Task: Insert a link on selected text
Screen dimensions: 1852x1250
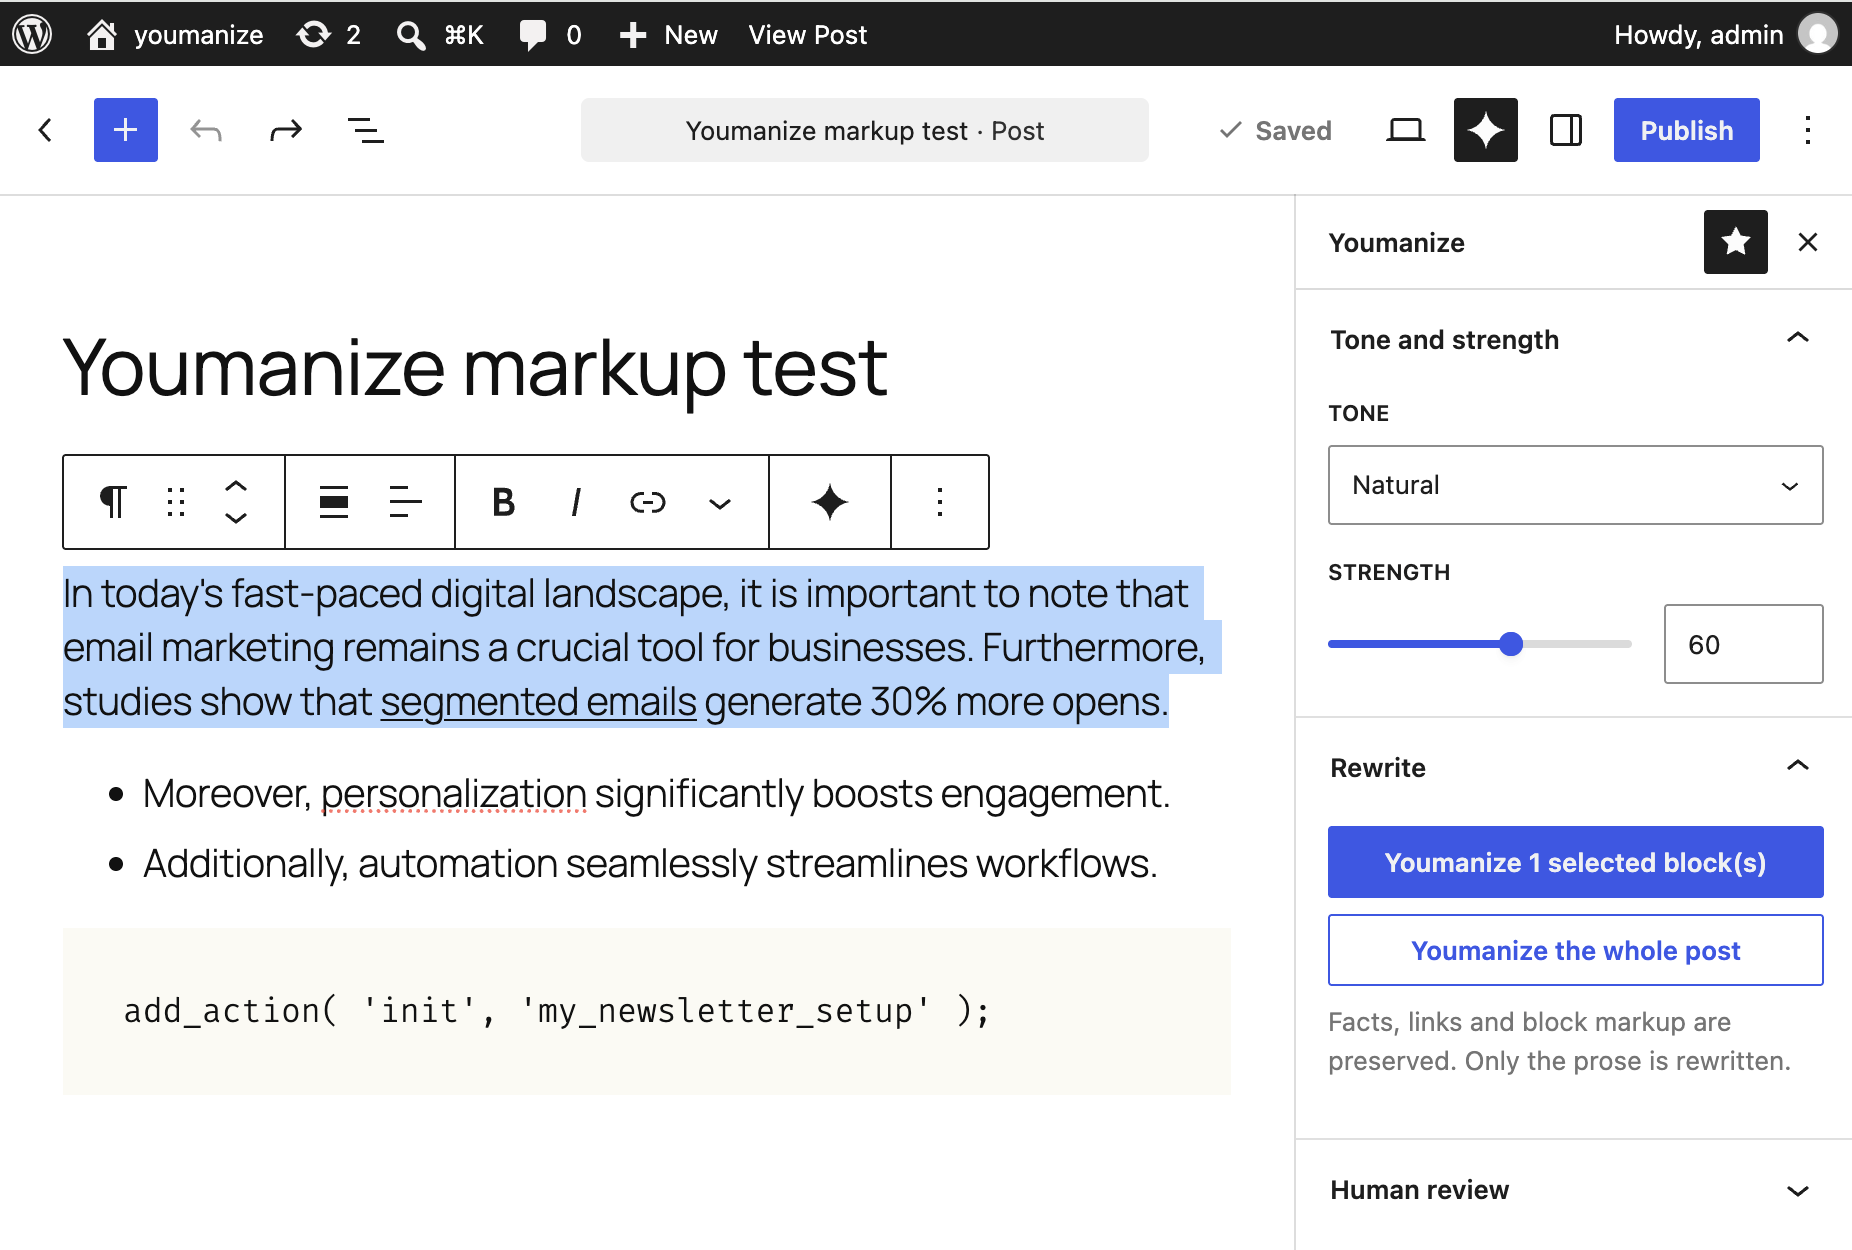Action: point(648,502)
